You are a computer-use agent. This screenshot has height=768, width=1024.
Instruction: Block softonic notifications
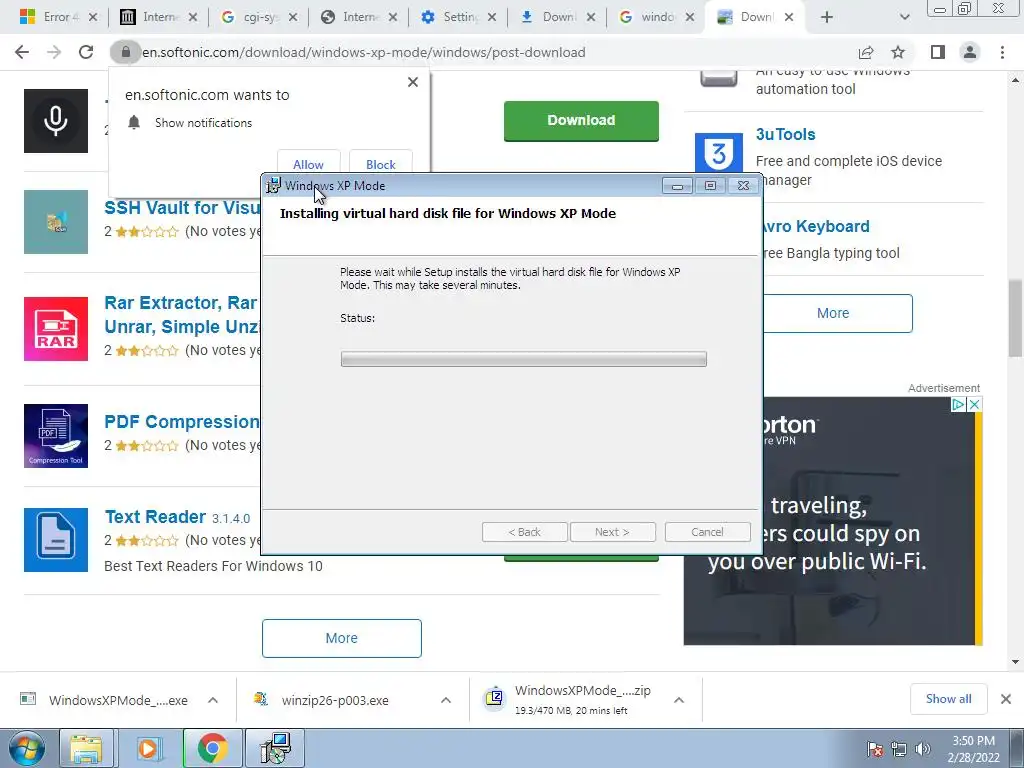tap(381, 165)
